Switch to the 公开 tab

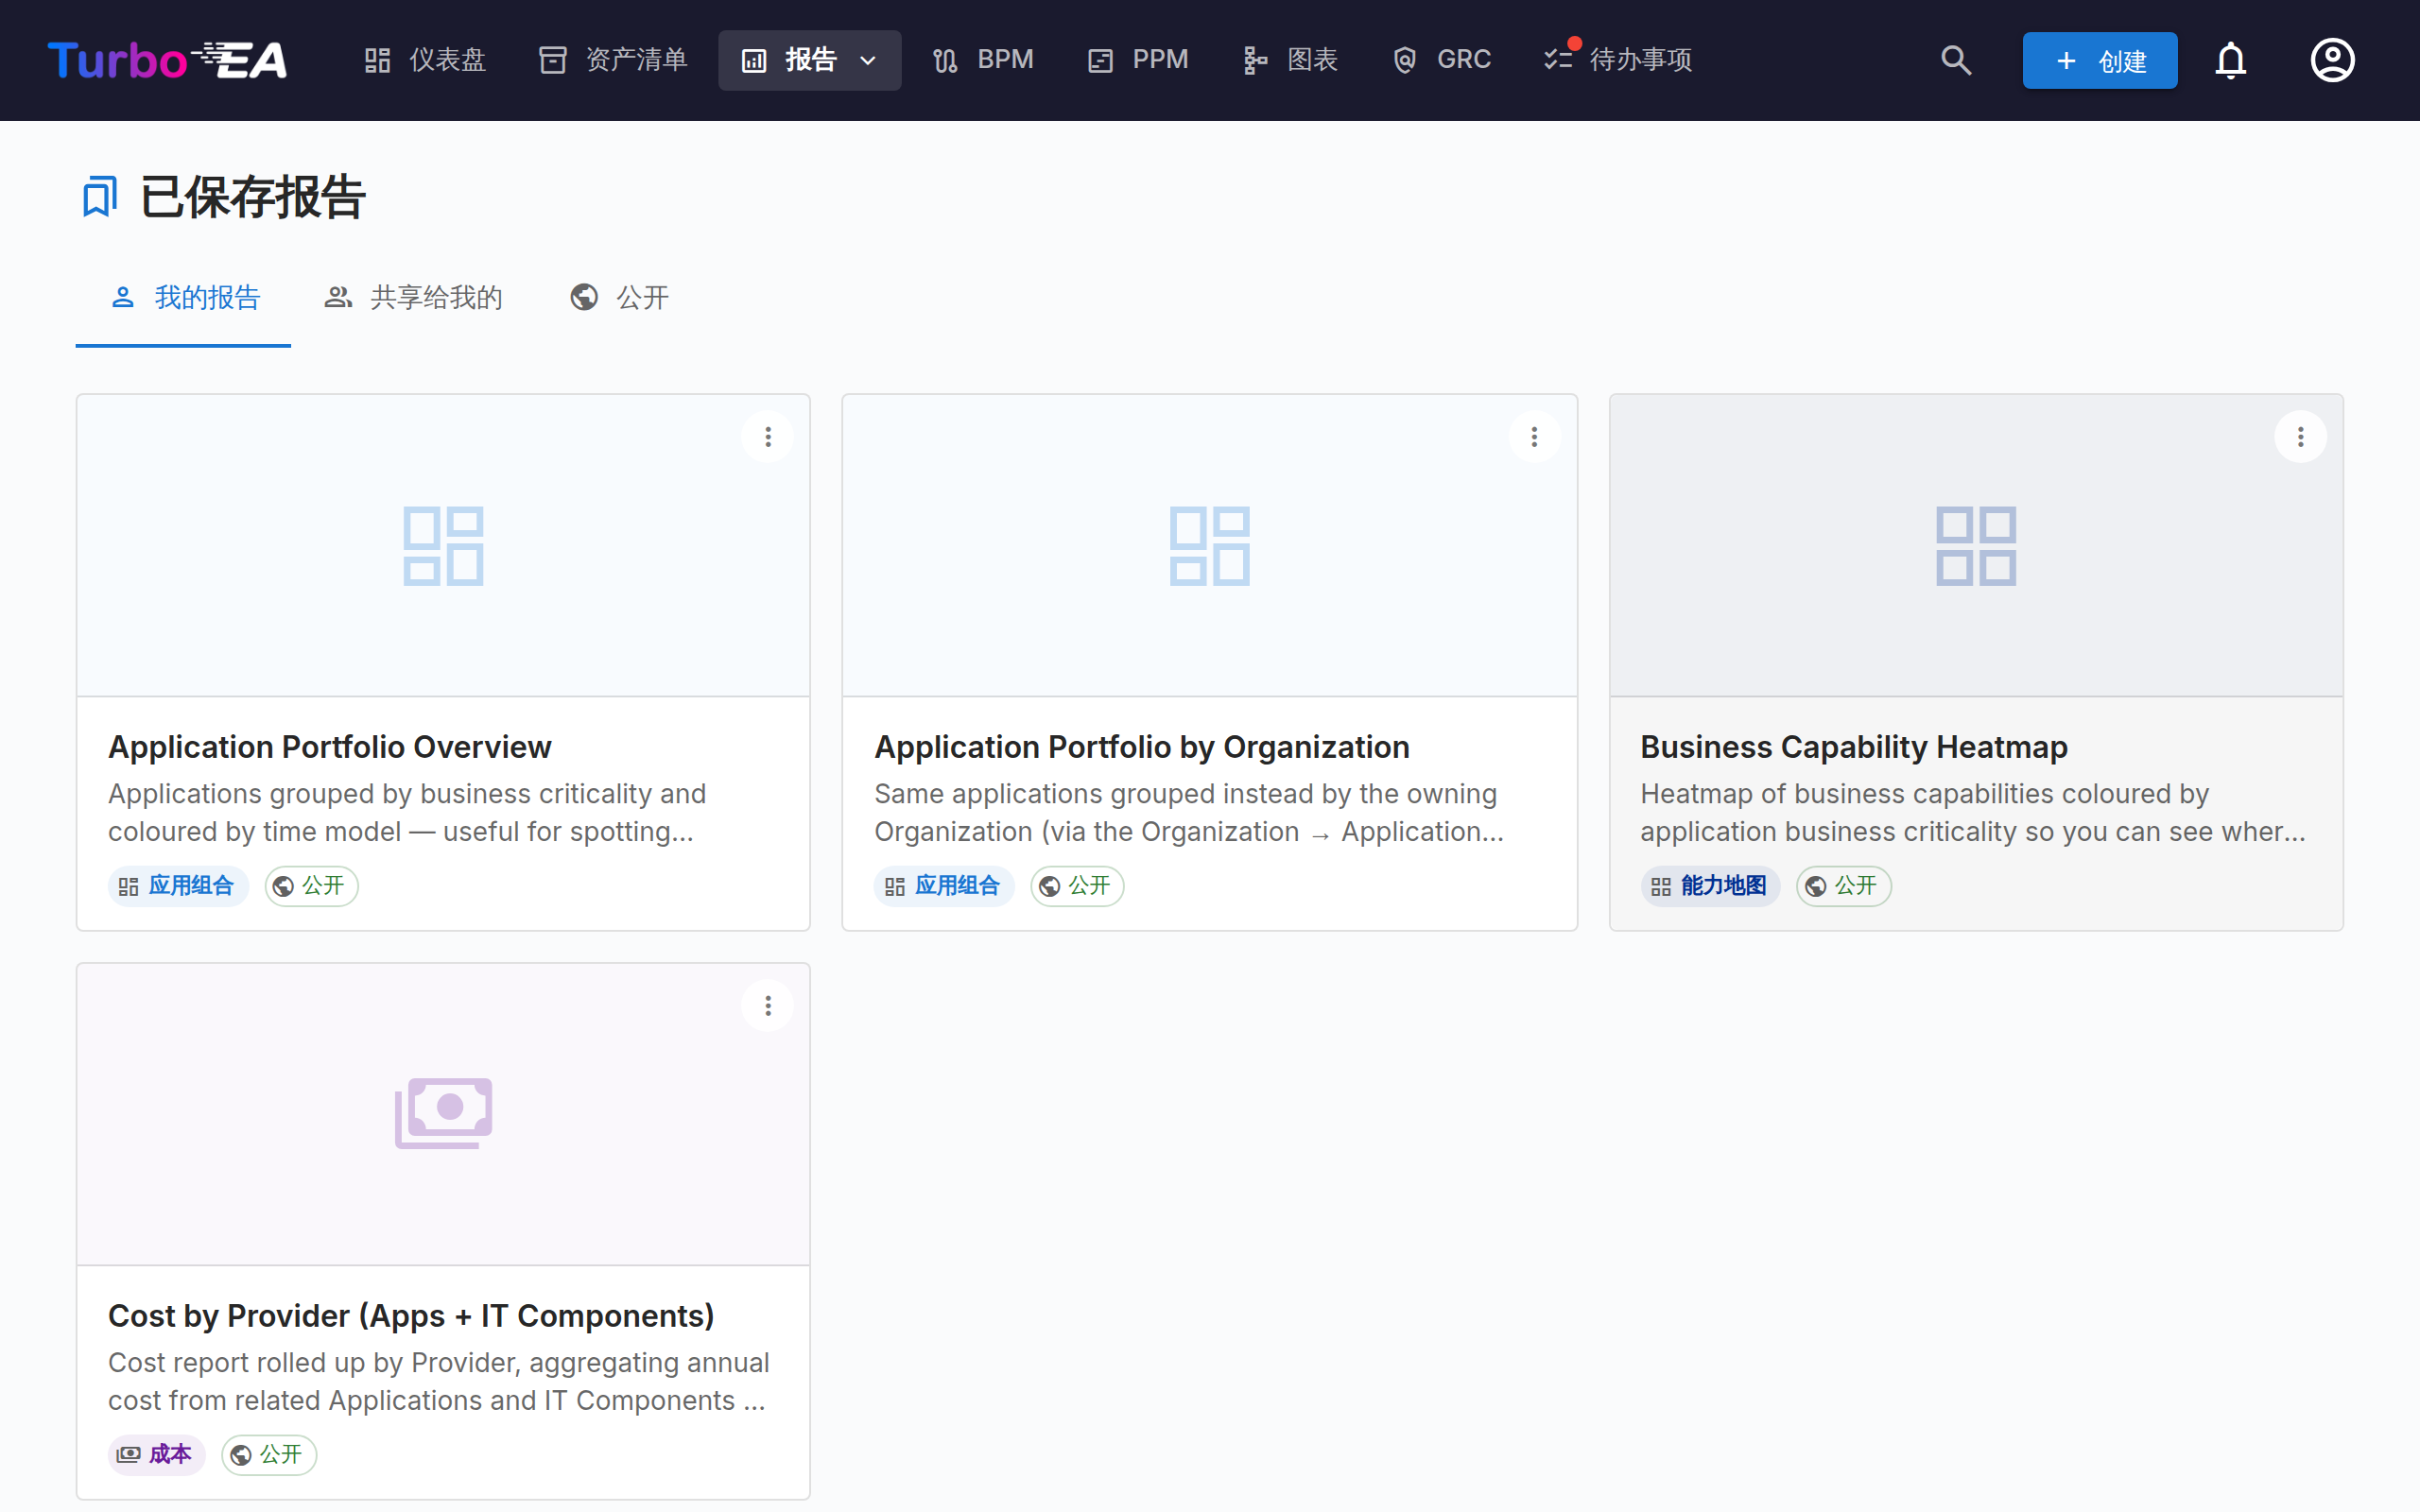click(x=620, y=298)
